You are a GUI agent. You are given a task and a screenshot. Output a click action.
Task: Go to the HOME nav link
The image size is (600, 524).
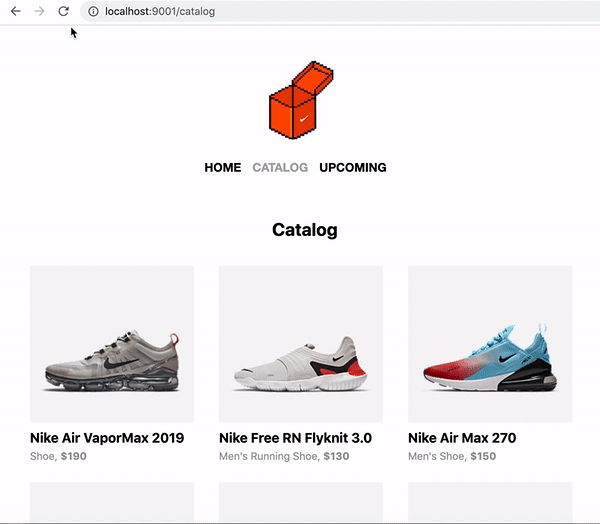tap(222, 168)
